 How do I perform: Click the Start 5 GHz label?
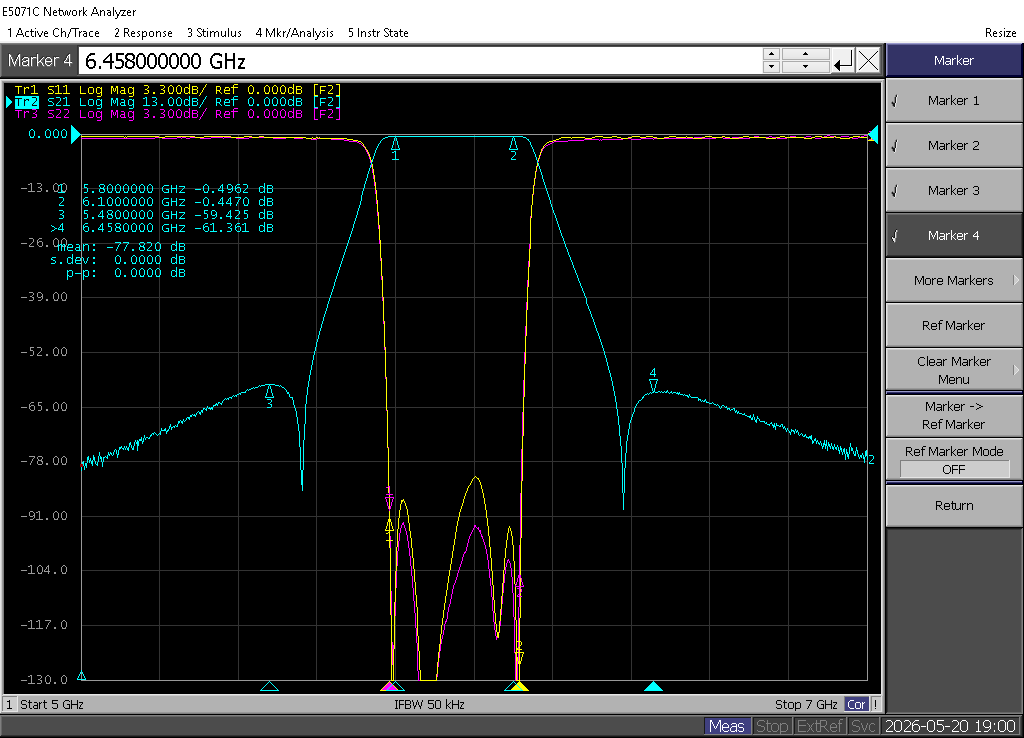pos(52,704)
